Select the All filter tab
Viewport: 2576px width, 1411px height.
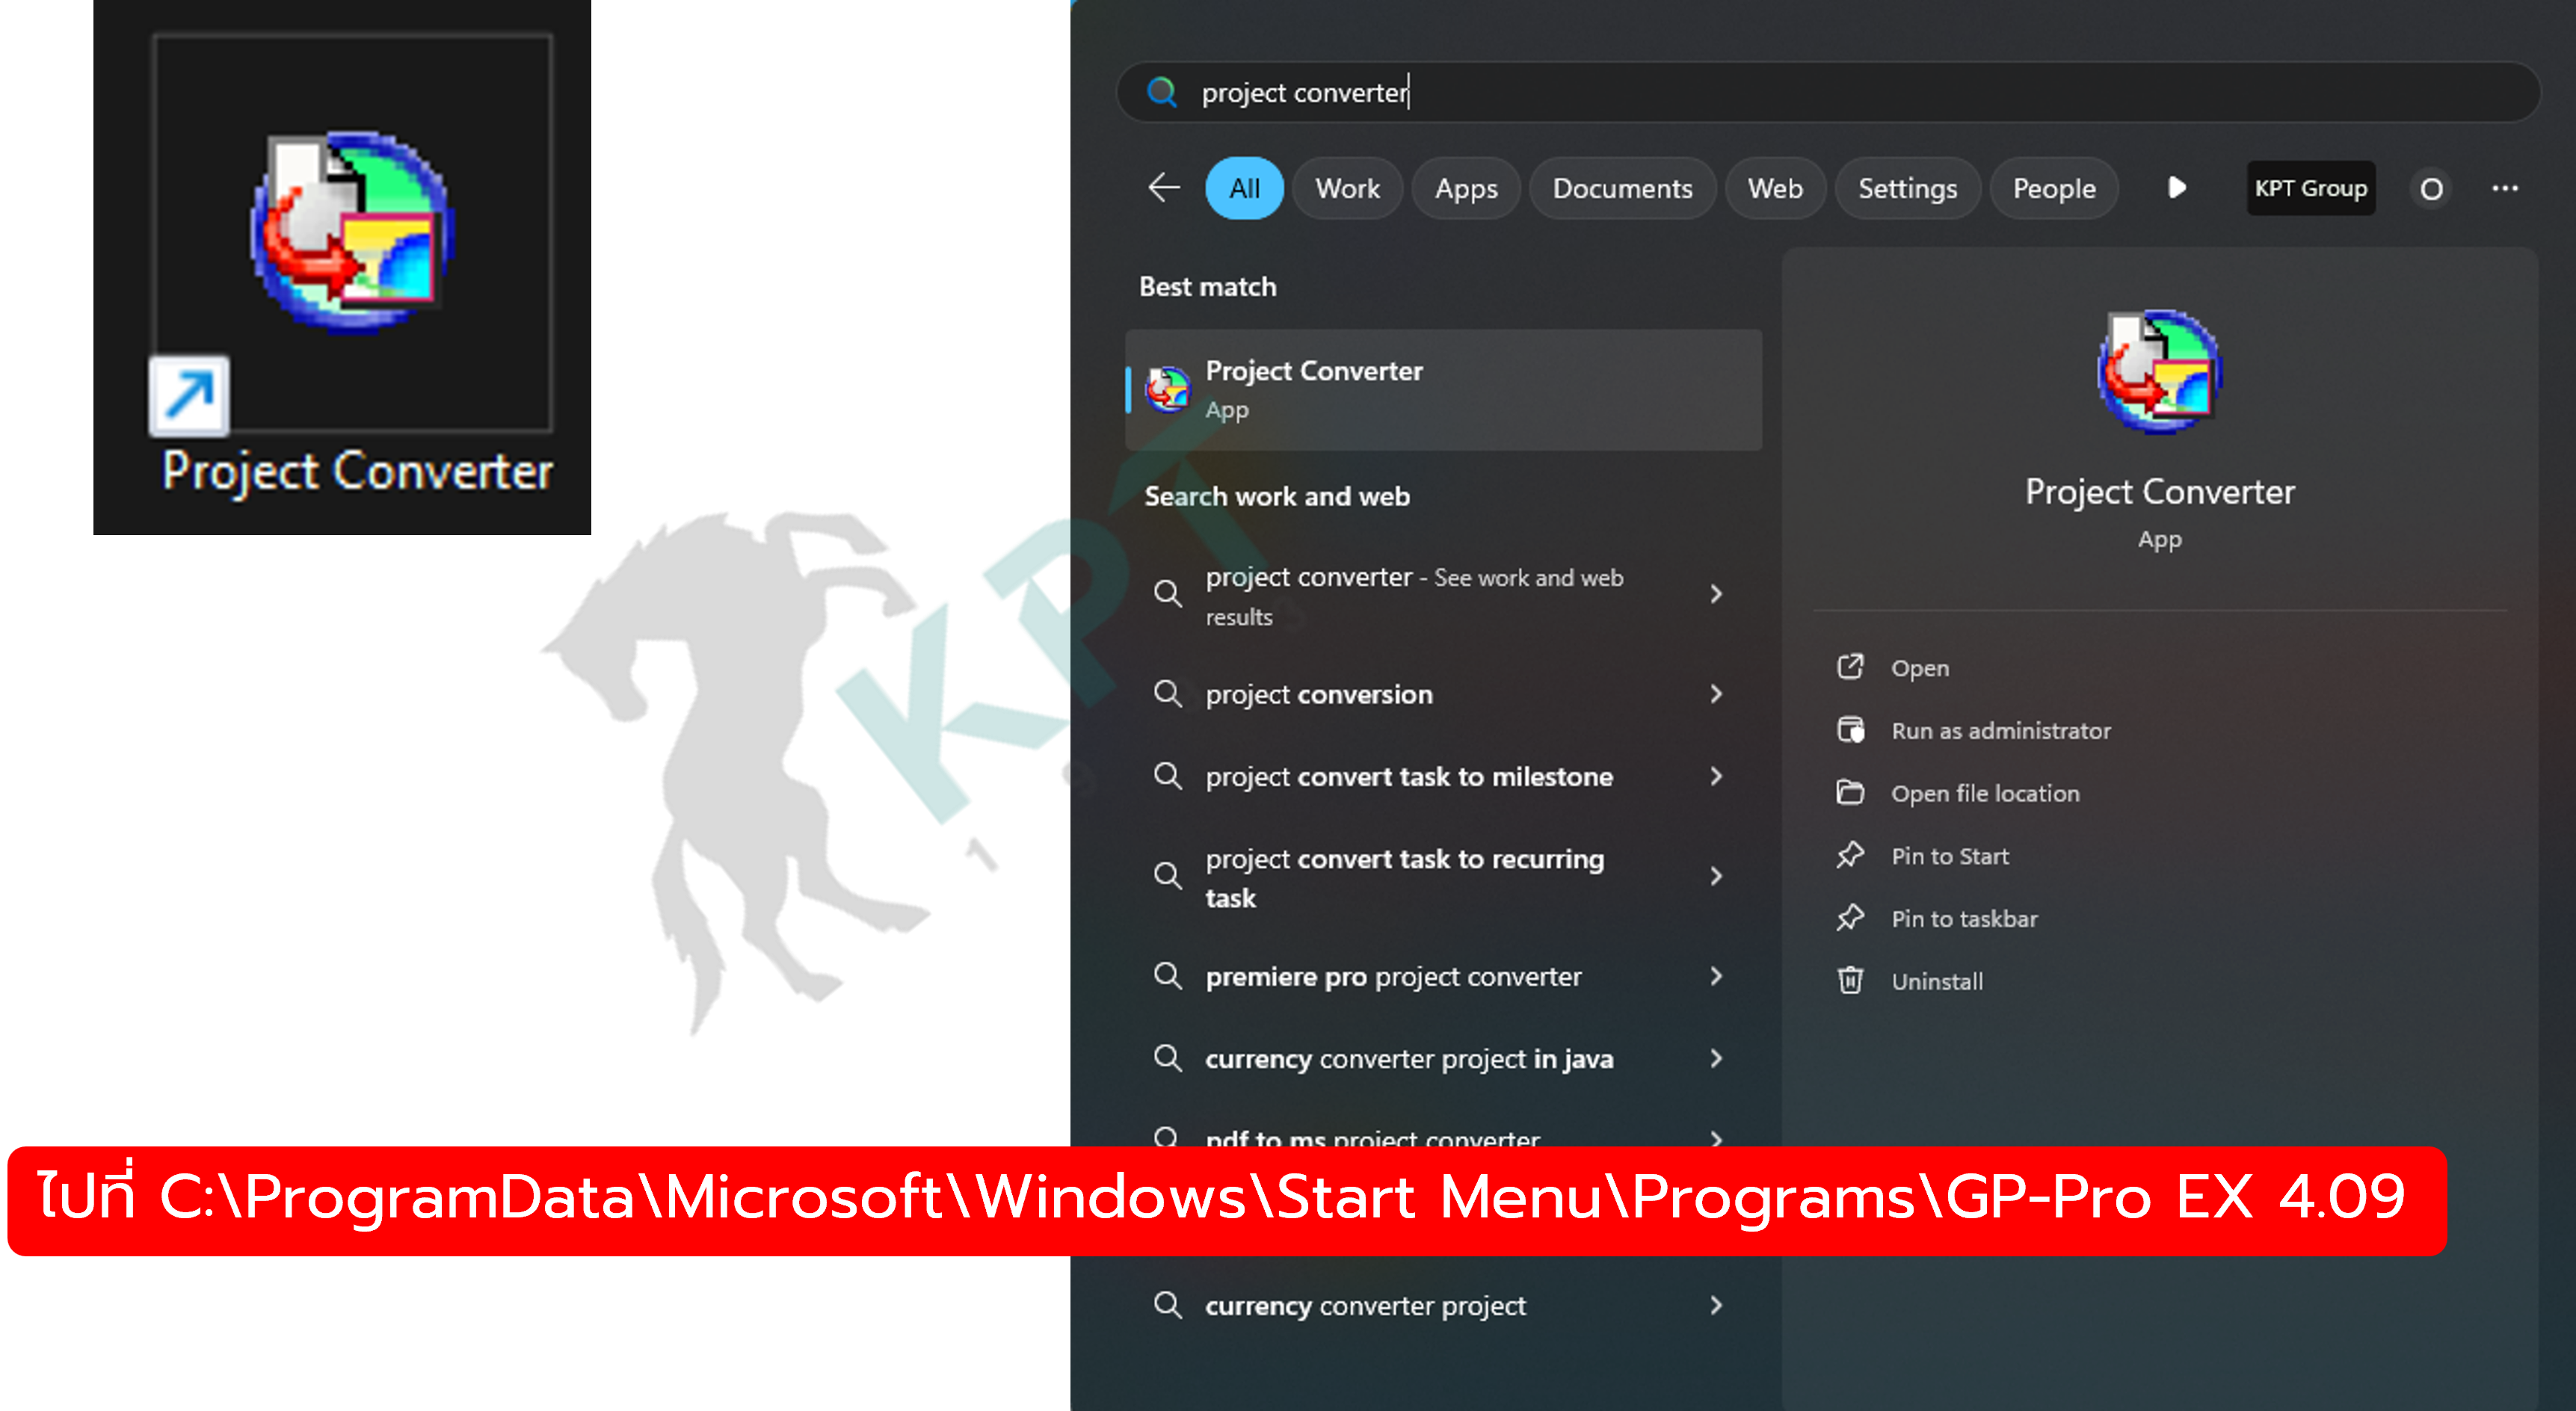[x=1244, y=188]
